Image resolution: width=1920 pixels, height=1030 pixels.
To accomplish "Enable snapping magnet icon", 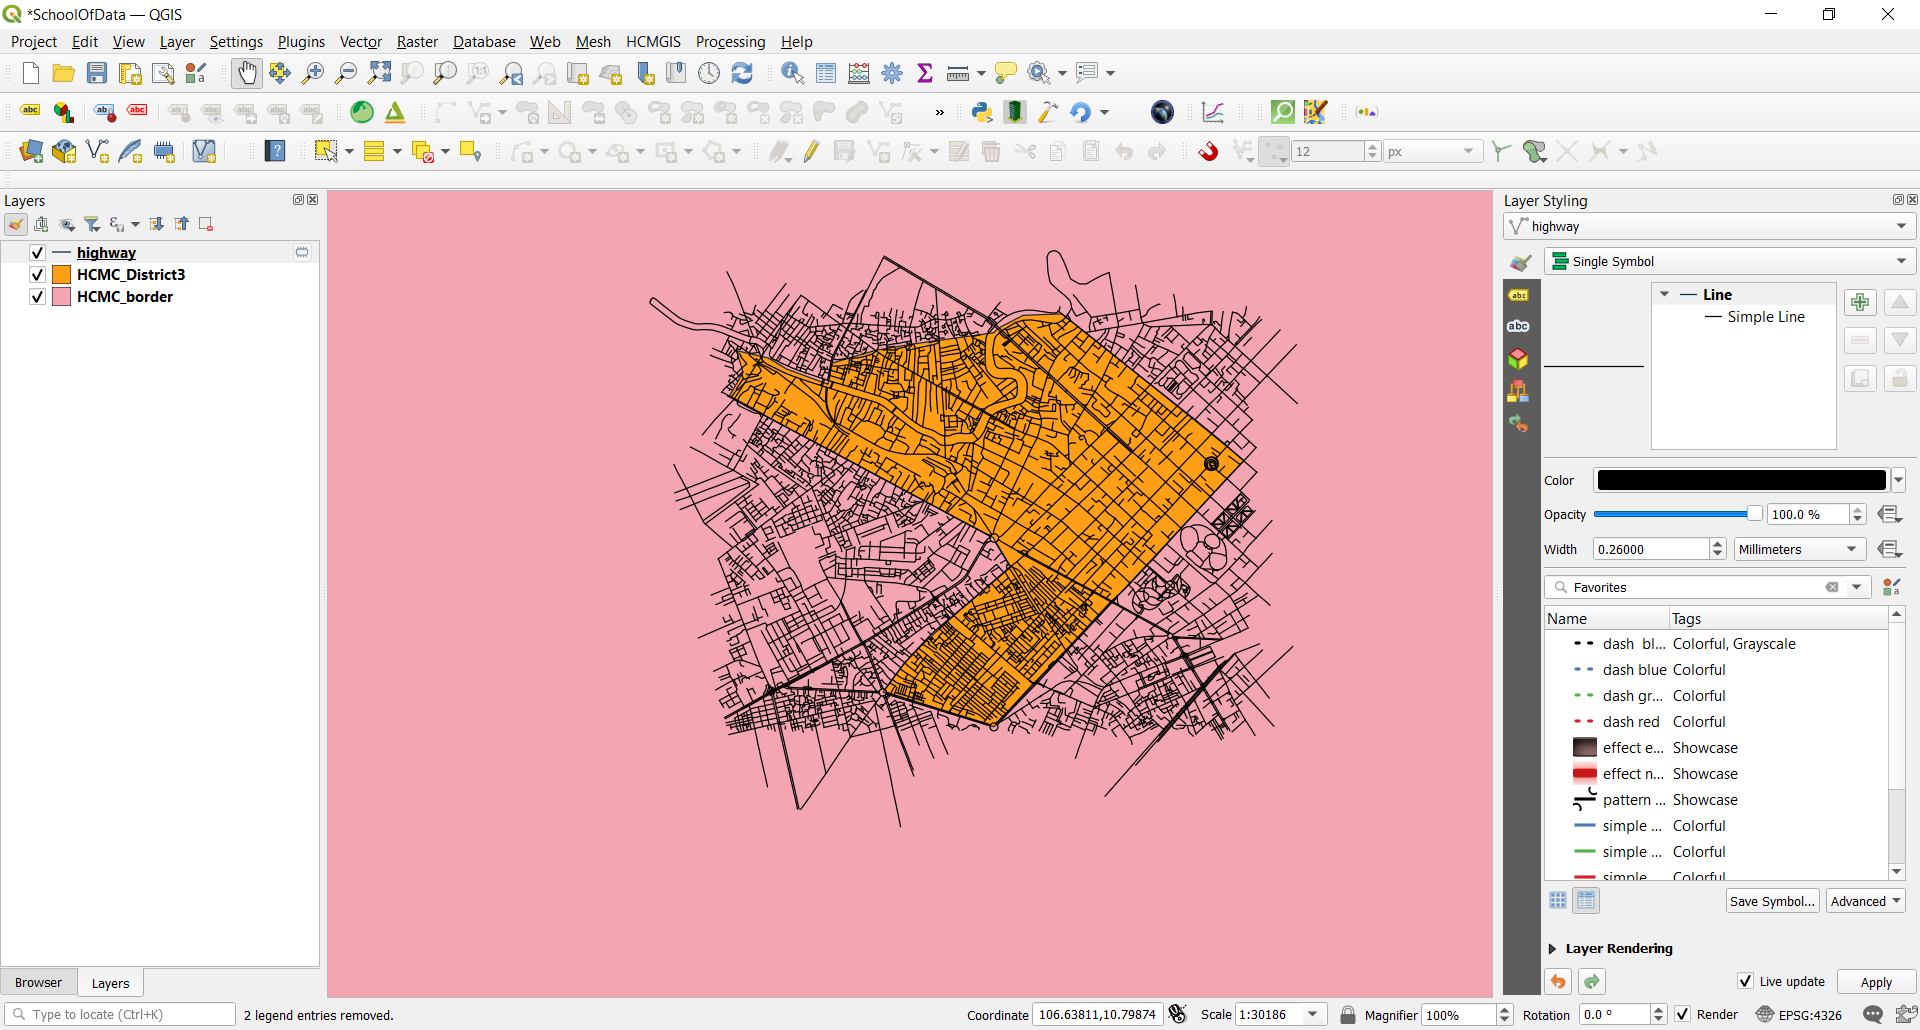I will pos(1208,151).
